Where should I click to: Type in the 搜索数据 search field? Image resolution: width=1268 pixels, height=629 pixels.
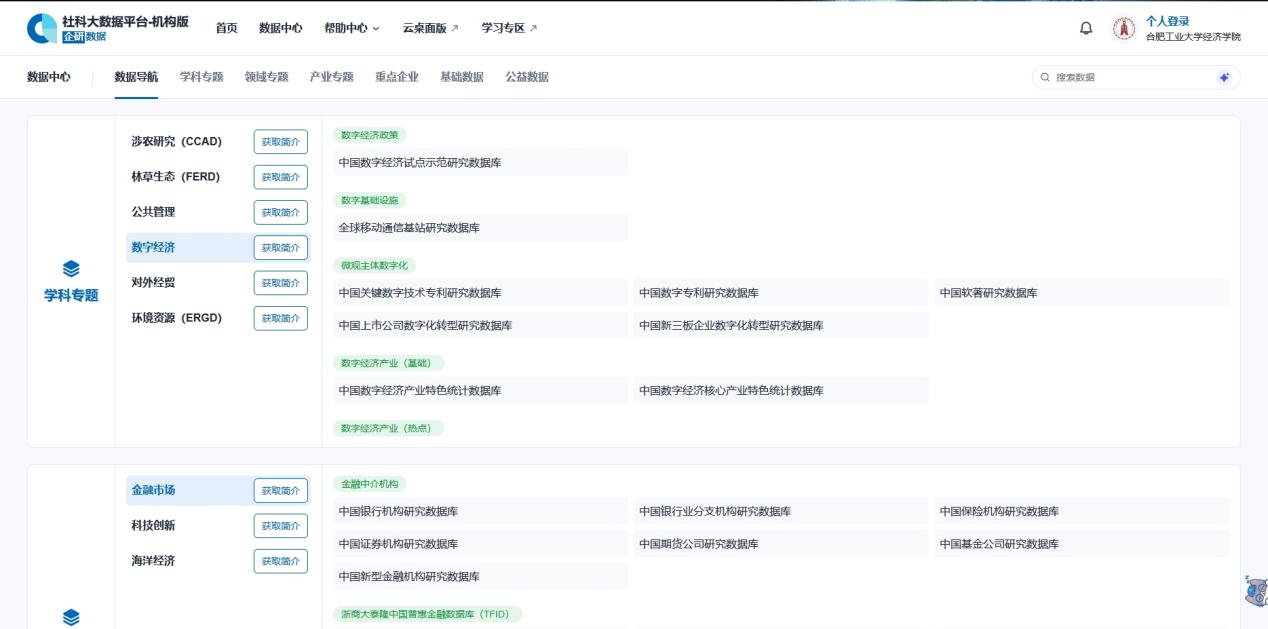tap(1130, 78)
